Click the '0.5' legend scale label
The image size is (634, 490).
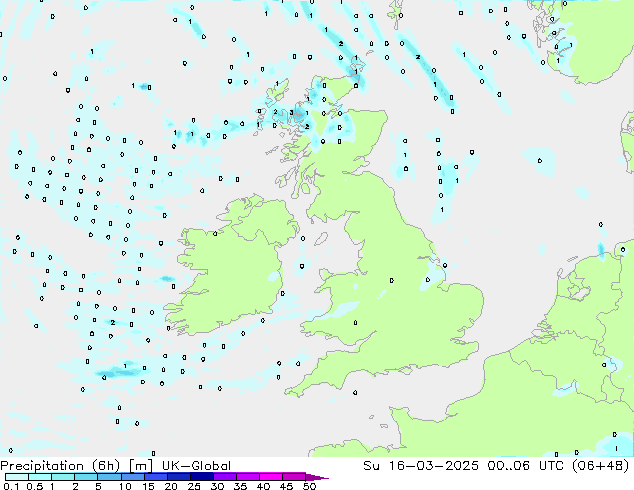pos(34,486)
